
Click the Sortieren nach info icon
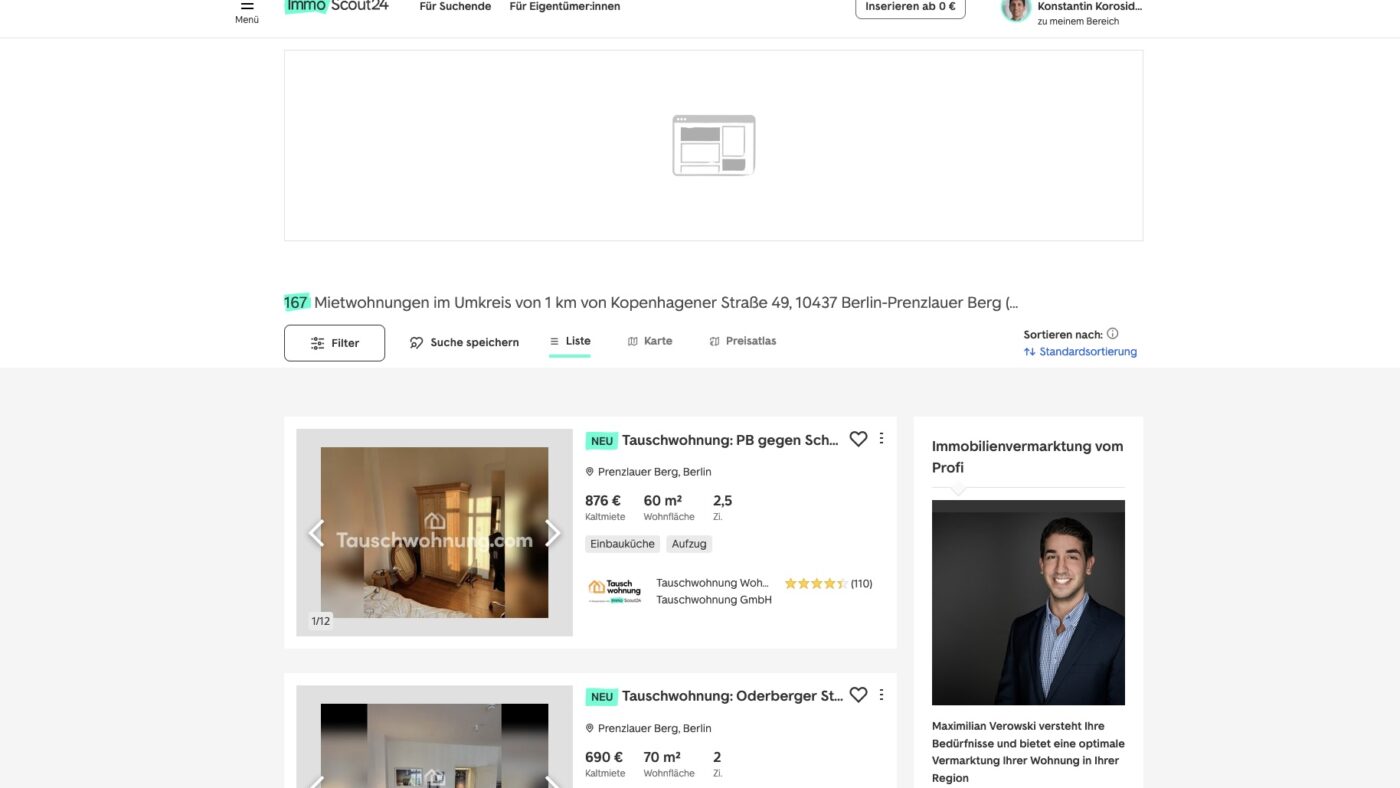1112,334
